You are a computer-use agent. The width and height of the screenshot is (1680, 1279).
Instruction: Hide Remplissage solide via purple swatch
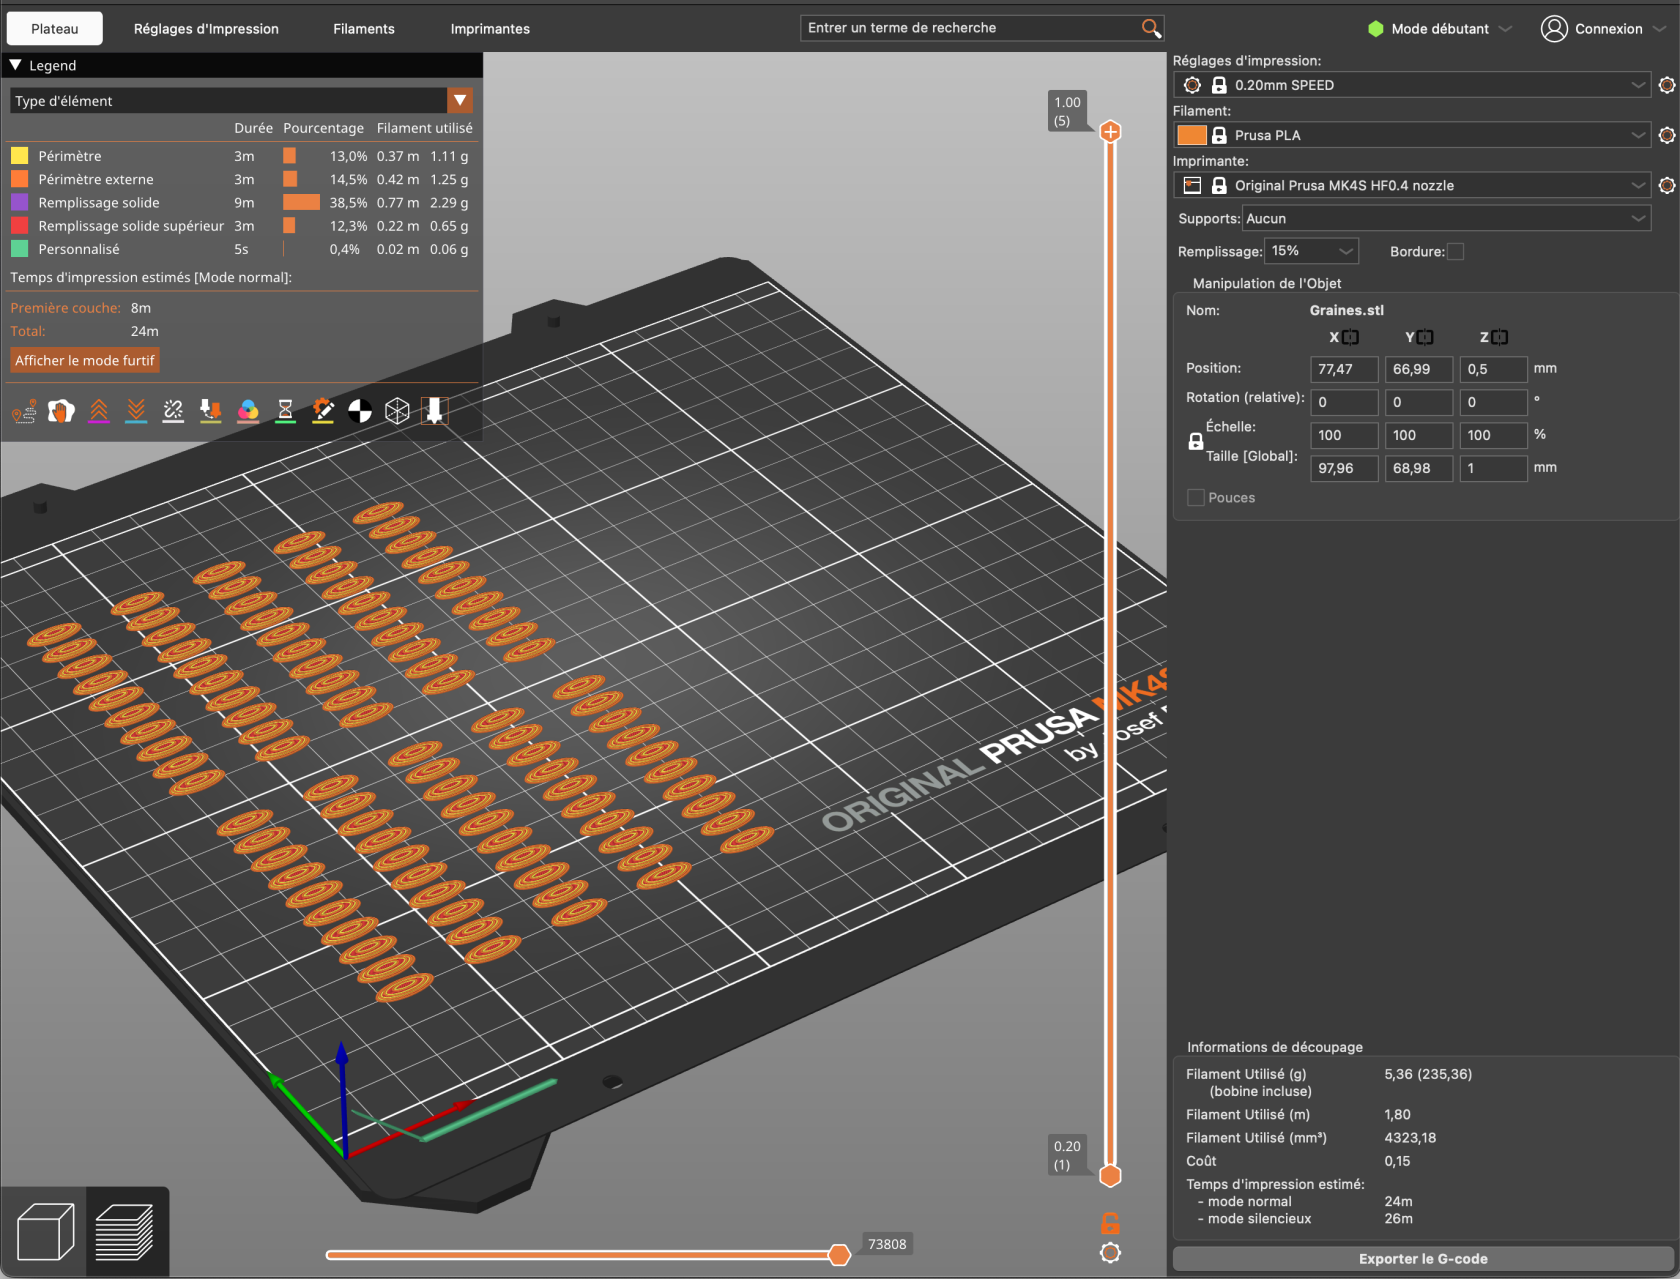[x=19, y=202]
